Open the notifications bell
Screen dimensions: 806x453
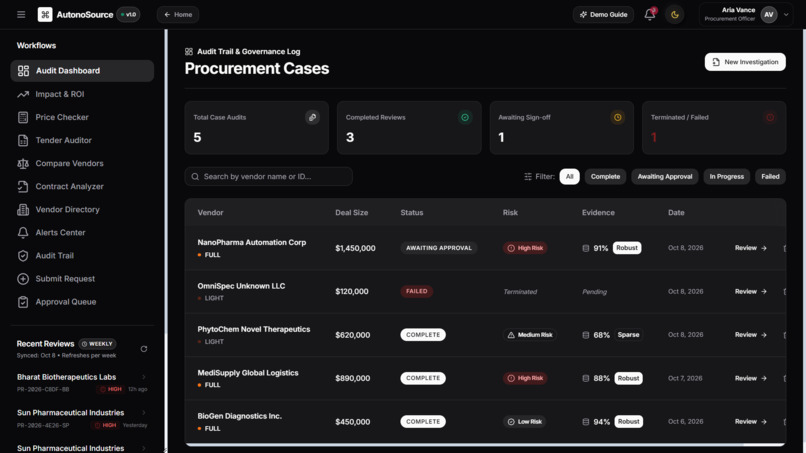pyautogui.click(x=650, y=14)
